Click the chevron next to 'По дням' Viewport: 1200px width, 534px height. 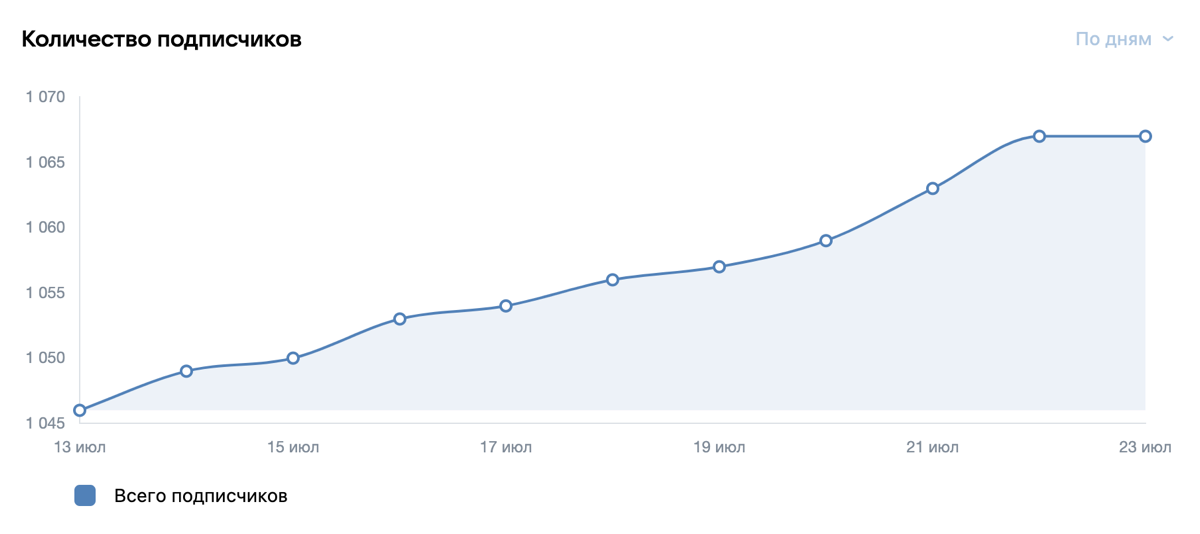[1167, 40]
